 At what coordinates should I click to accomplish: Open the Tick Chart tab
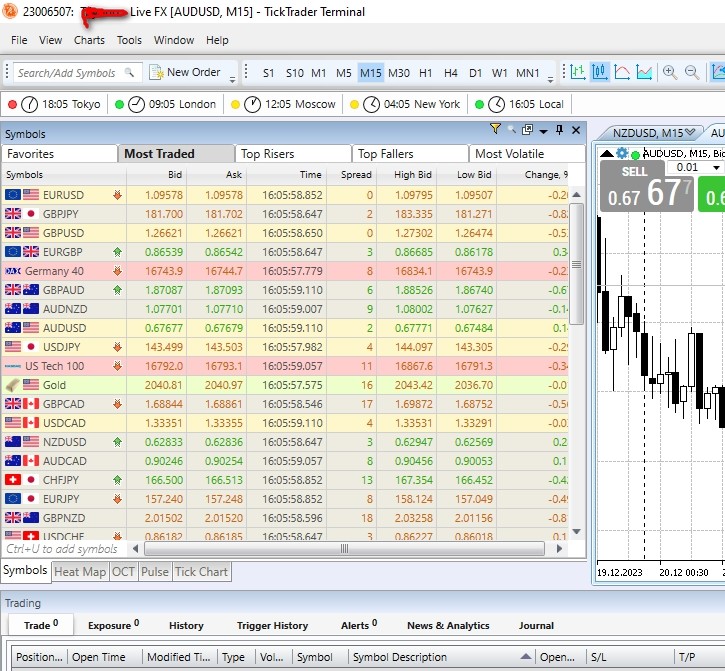[x=201, y=572]
